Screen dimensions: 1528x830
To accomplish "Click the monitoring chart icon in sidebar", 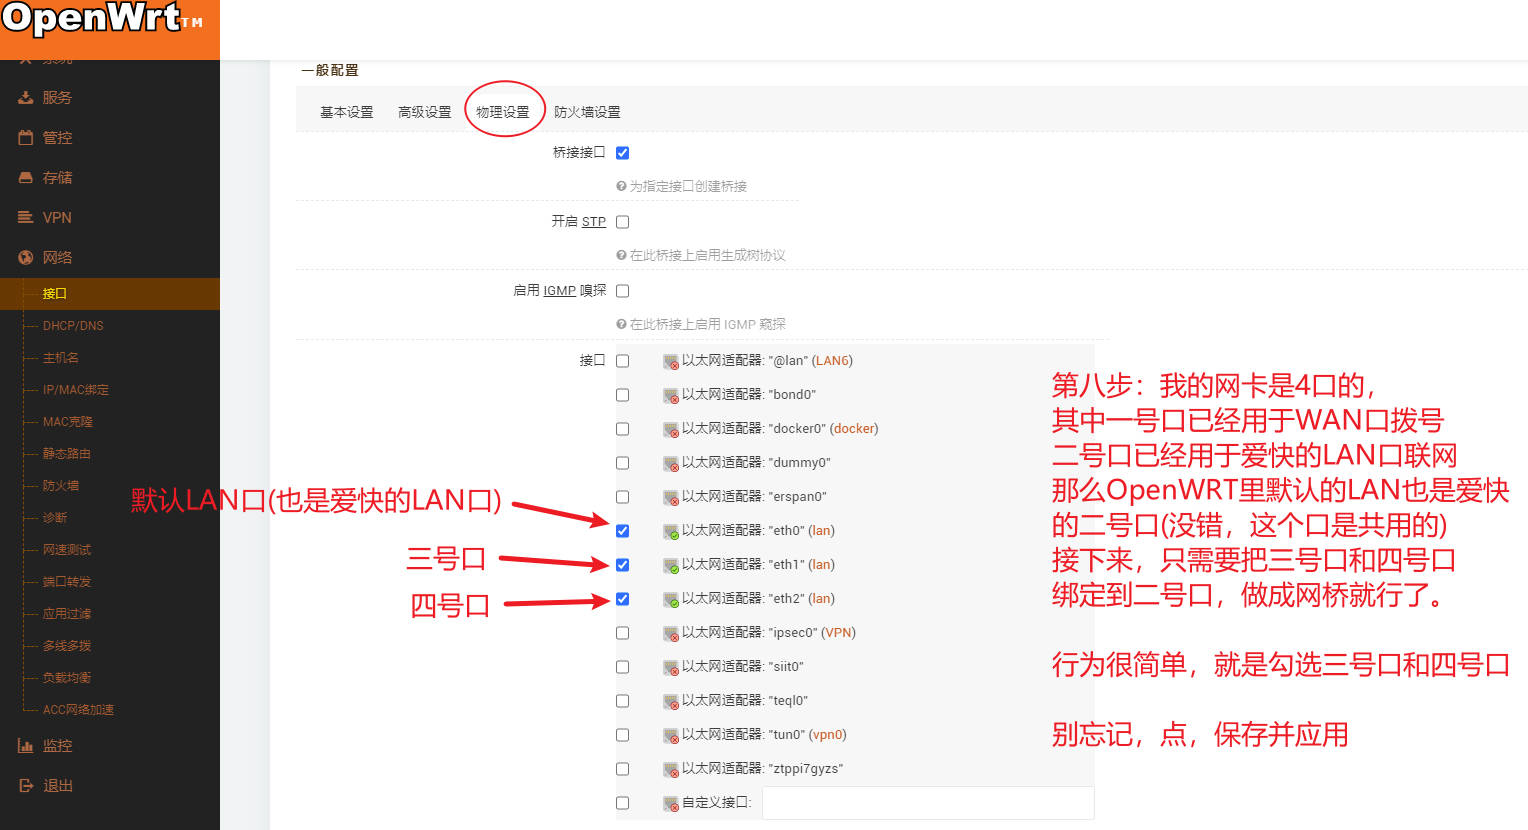I will (x=26, y=746).
